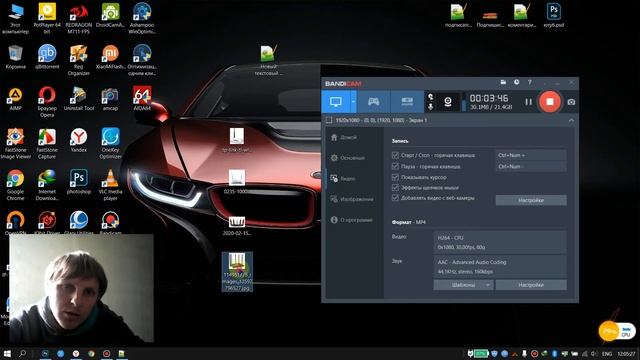This screenshot has height=360, width=640.
Task: Open VLC media player desktop shortcut
Action: [110, 185]
